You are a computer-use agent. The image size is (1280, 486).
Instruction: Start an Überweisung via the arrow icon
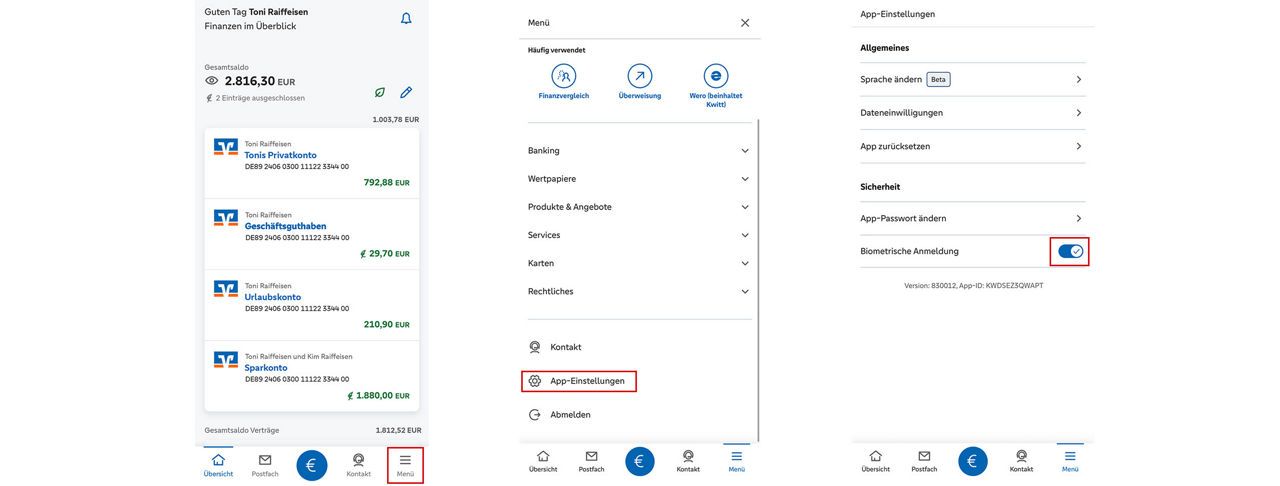640,76
